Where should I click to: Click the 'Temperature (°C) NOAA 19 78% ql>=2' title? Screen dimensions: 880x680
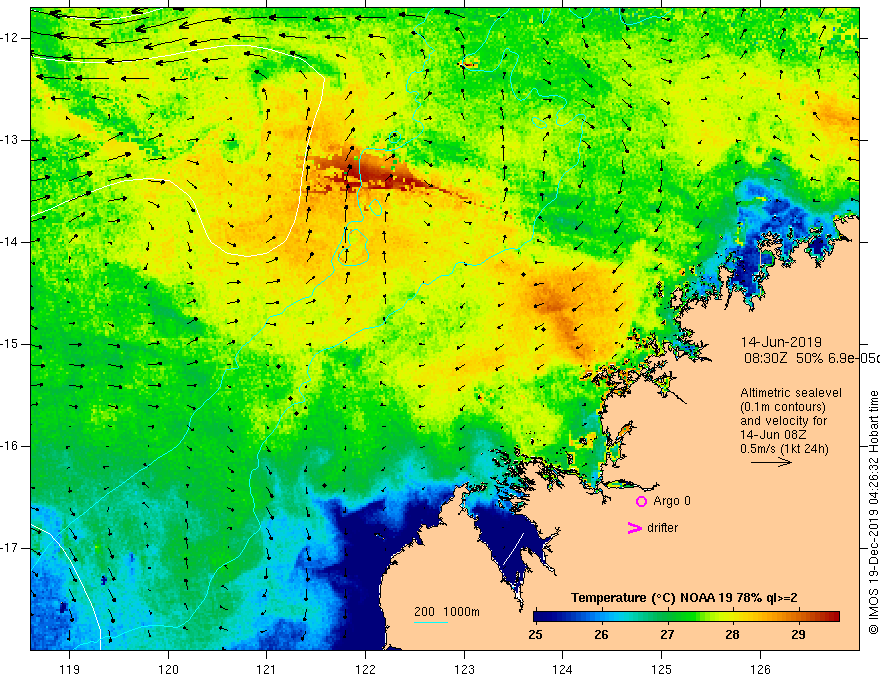tap(684, 598)
